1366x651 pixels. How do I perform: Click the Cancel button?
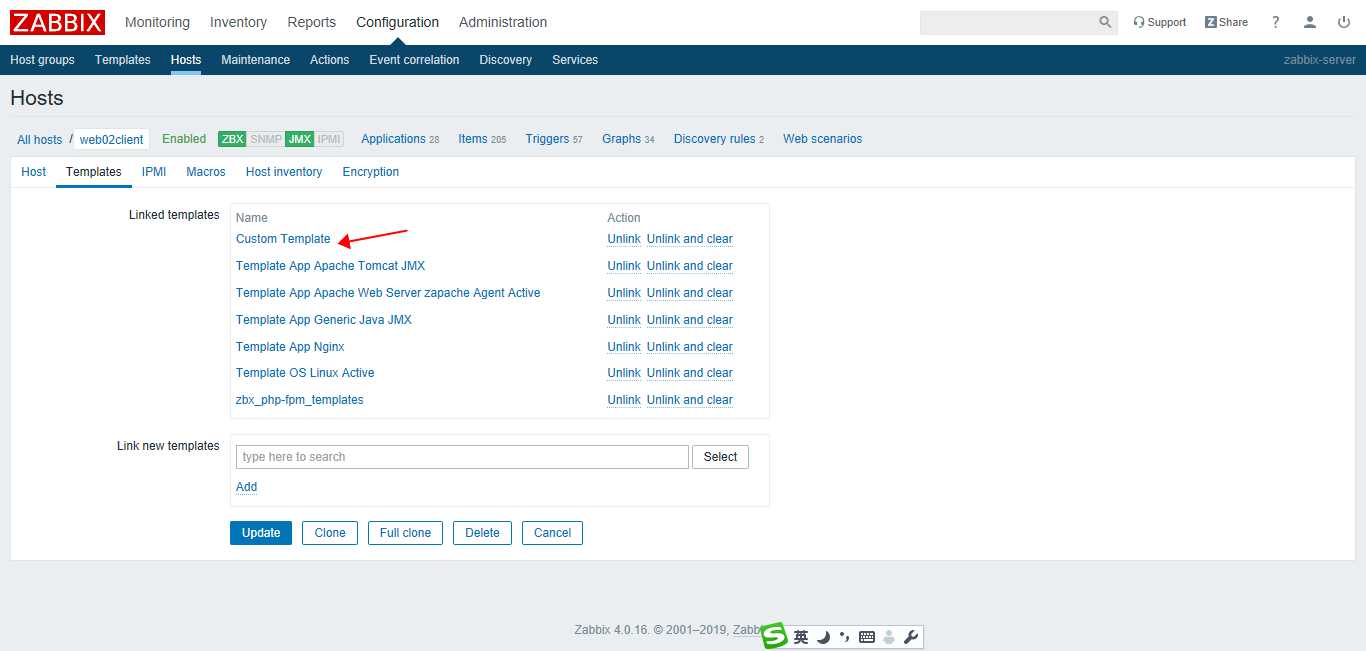552,533
